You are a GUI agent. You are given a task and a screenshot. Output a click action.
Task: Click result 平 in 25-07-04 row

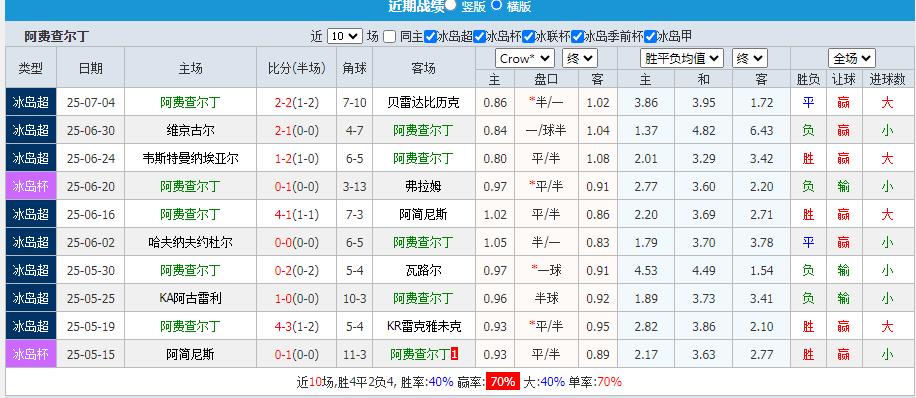coord(808,103)
